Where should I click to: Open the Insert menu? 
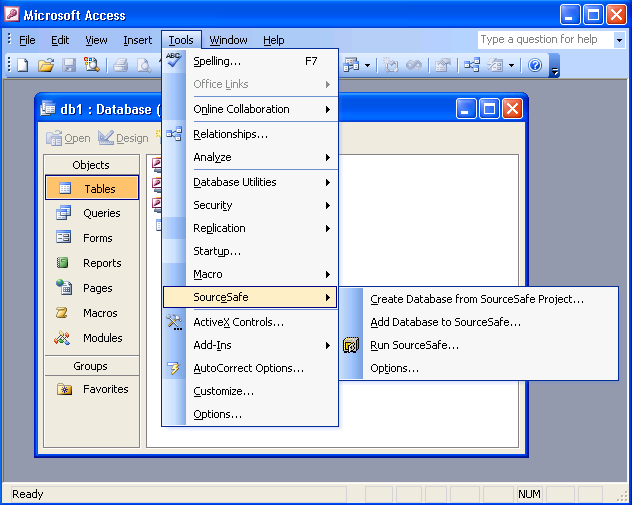coord(137,40)
